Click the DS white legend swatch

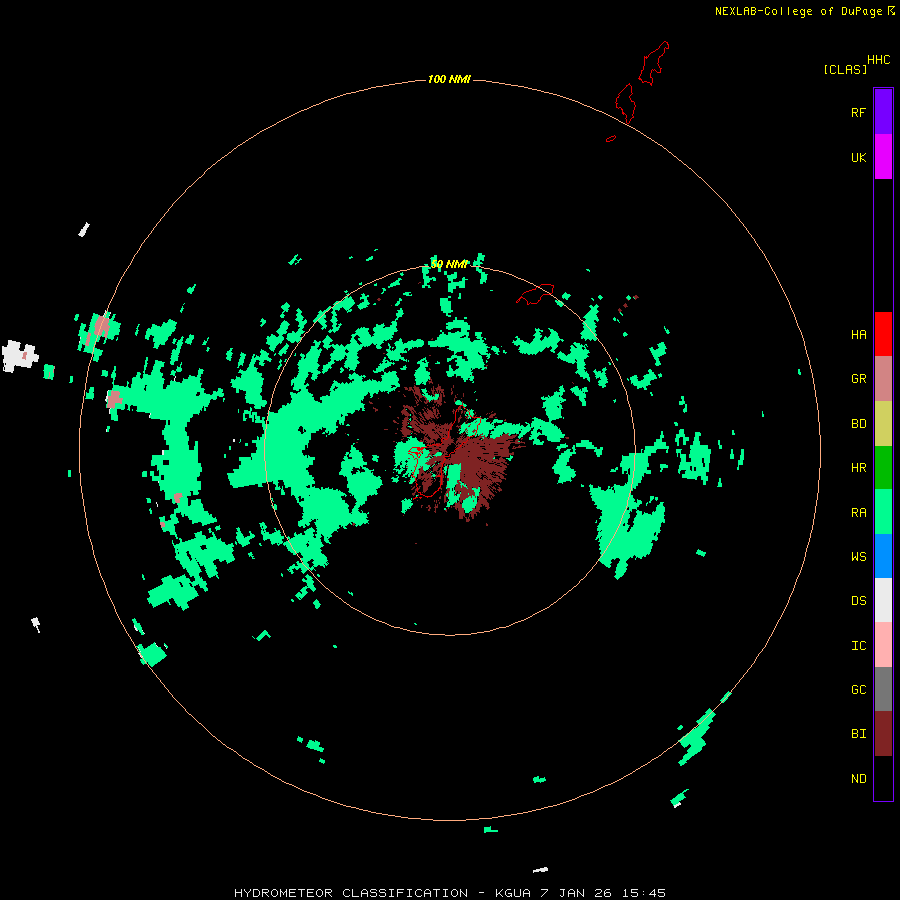[883, 600]
